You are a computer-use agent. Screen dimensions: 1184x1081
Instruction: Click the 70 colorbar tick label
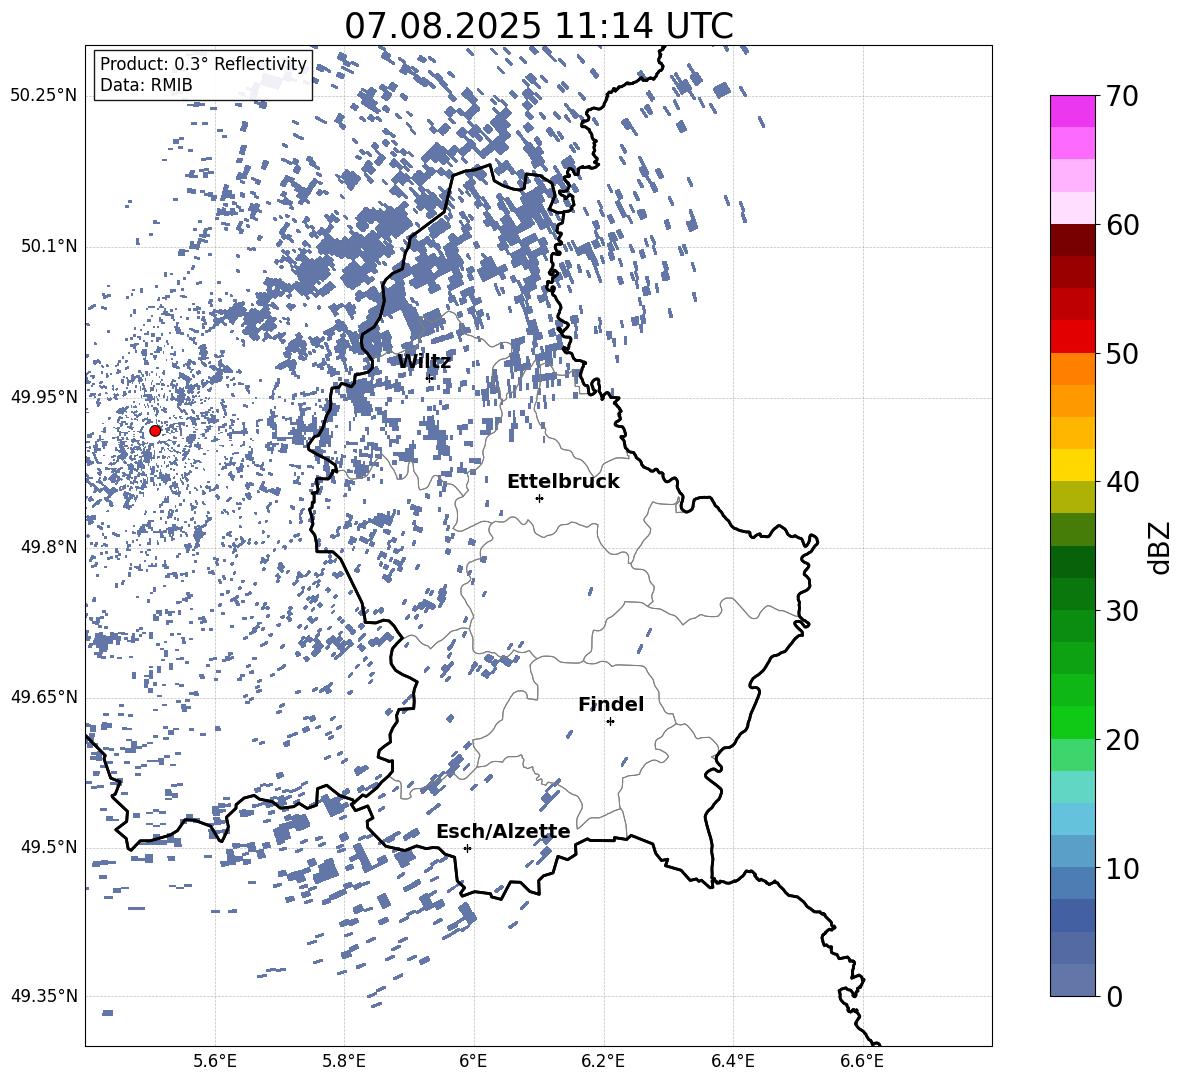tap(1122, 97)
